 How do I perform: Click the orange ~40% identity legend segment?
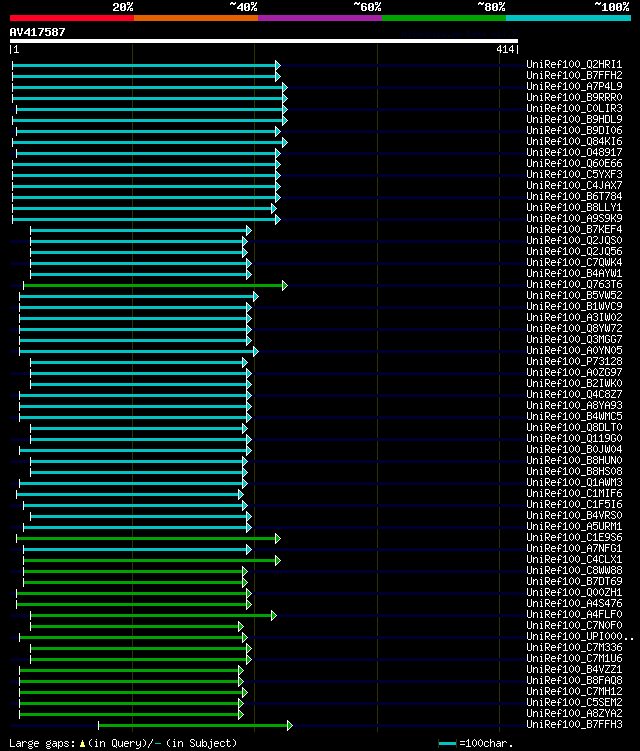pyautogui.click(x=196, y=18)
